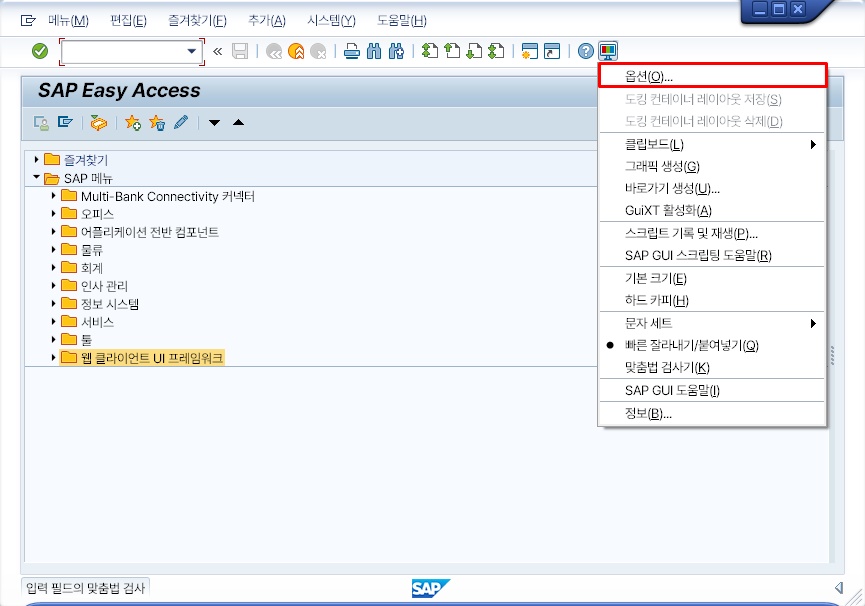Choose GuiXT 활성화(A) menu entry
This screenshot has width=865, height=606.
712,211
